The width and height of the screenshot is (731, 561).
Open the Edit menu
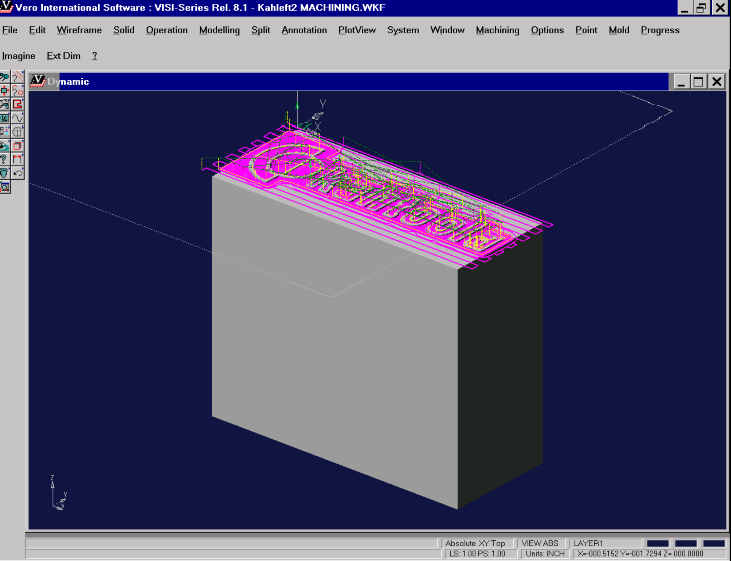click(37, 30)
